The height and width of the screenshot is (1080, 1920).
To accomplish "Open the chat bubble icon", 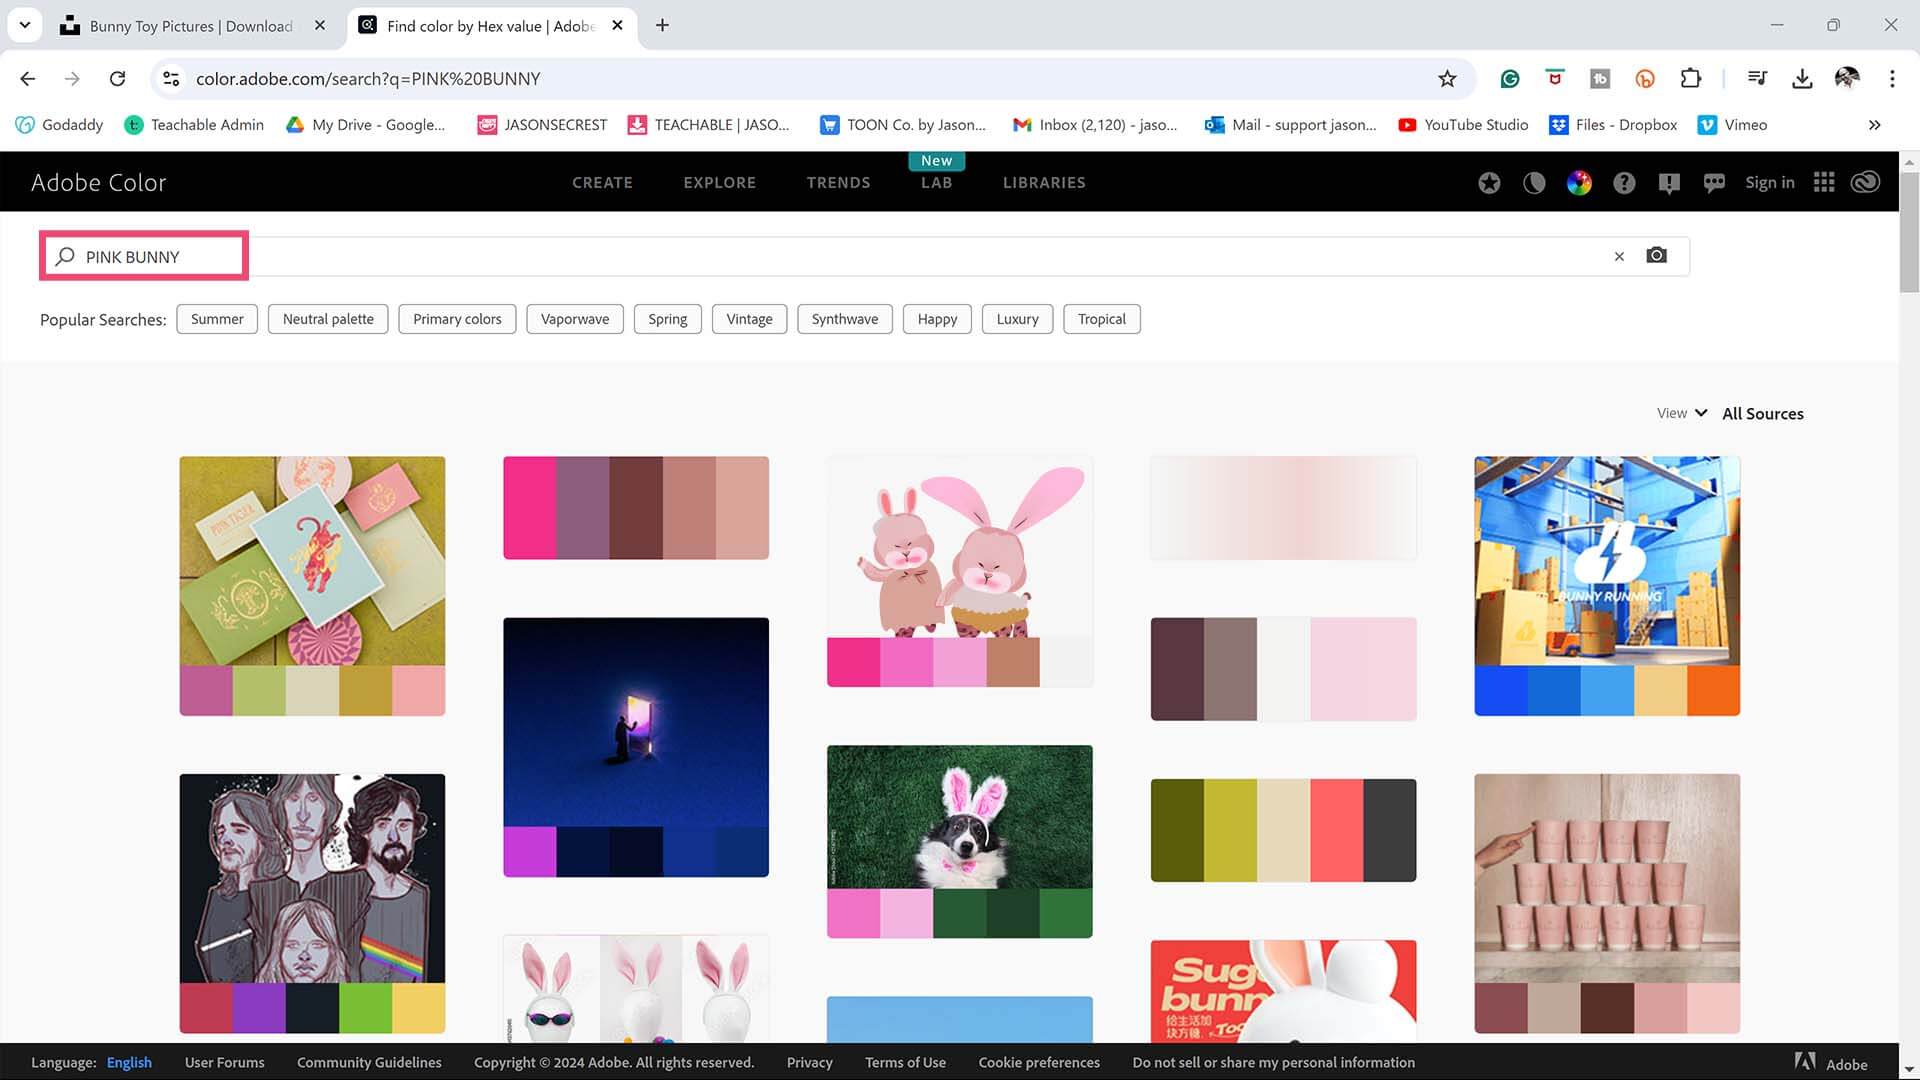I will [1714, 183].
